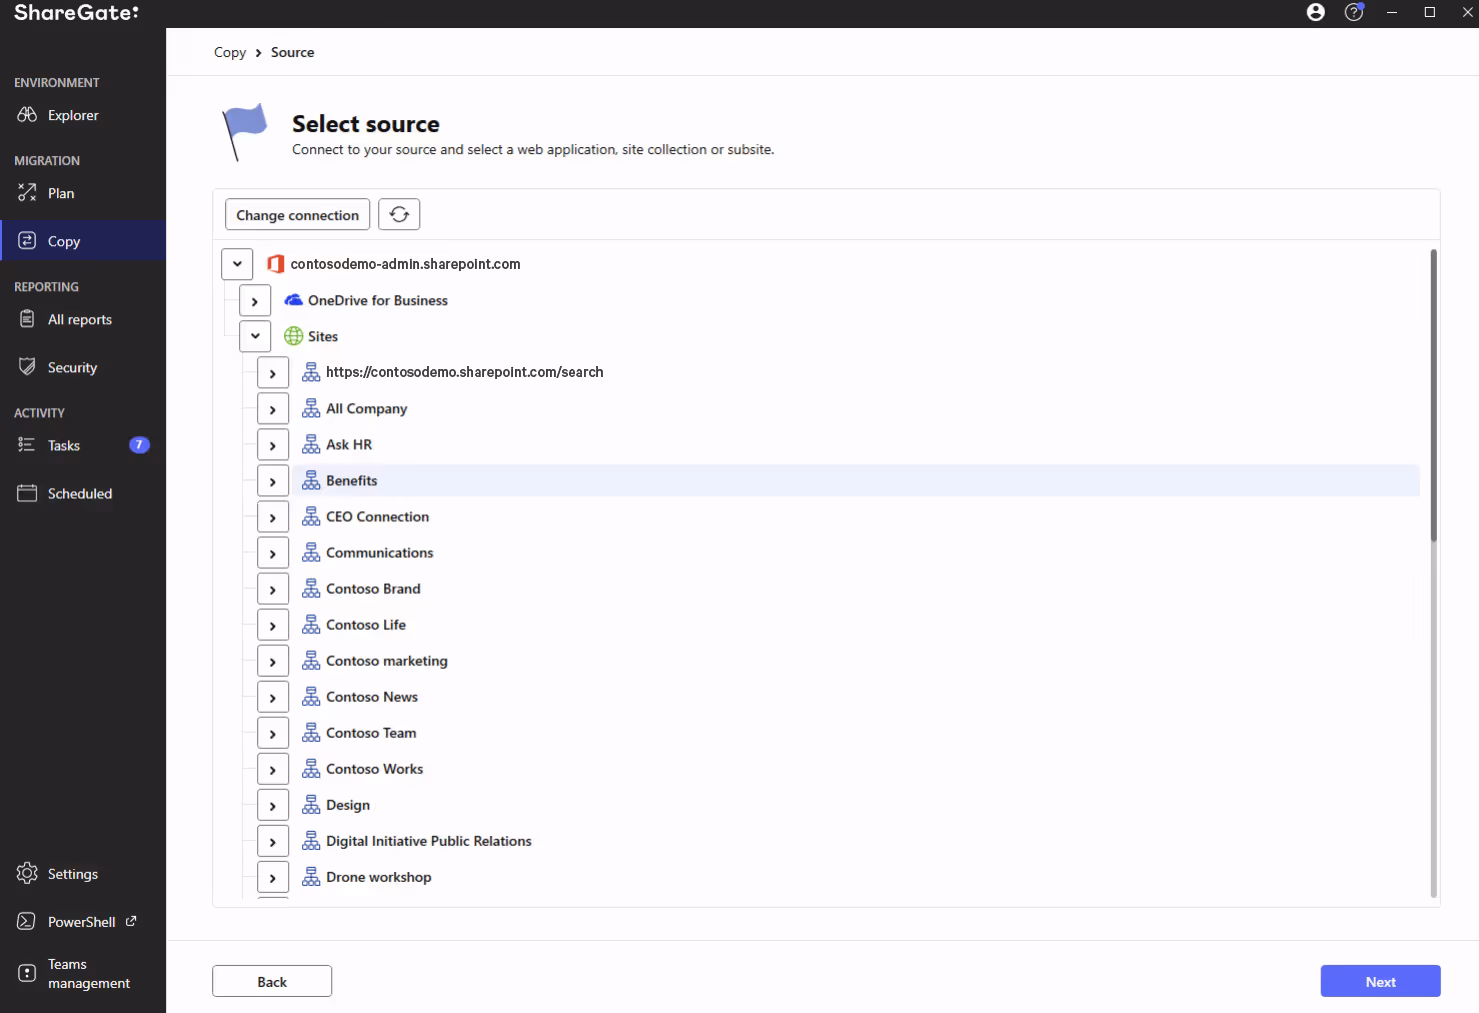Click the Scheduled calendar icon
This screenshot has height=1013, width=1479.
pos(27,493)
